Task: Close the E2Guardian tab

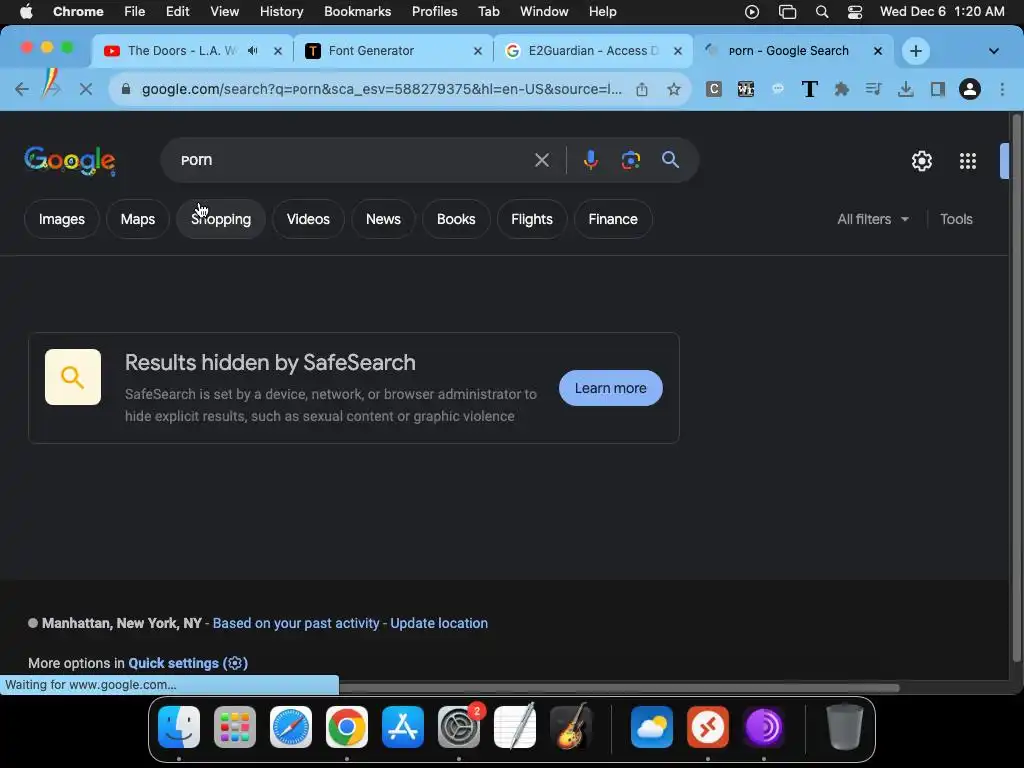Action: point(678,51)
